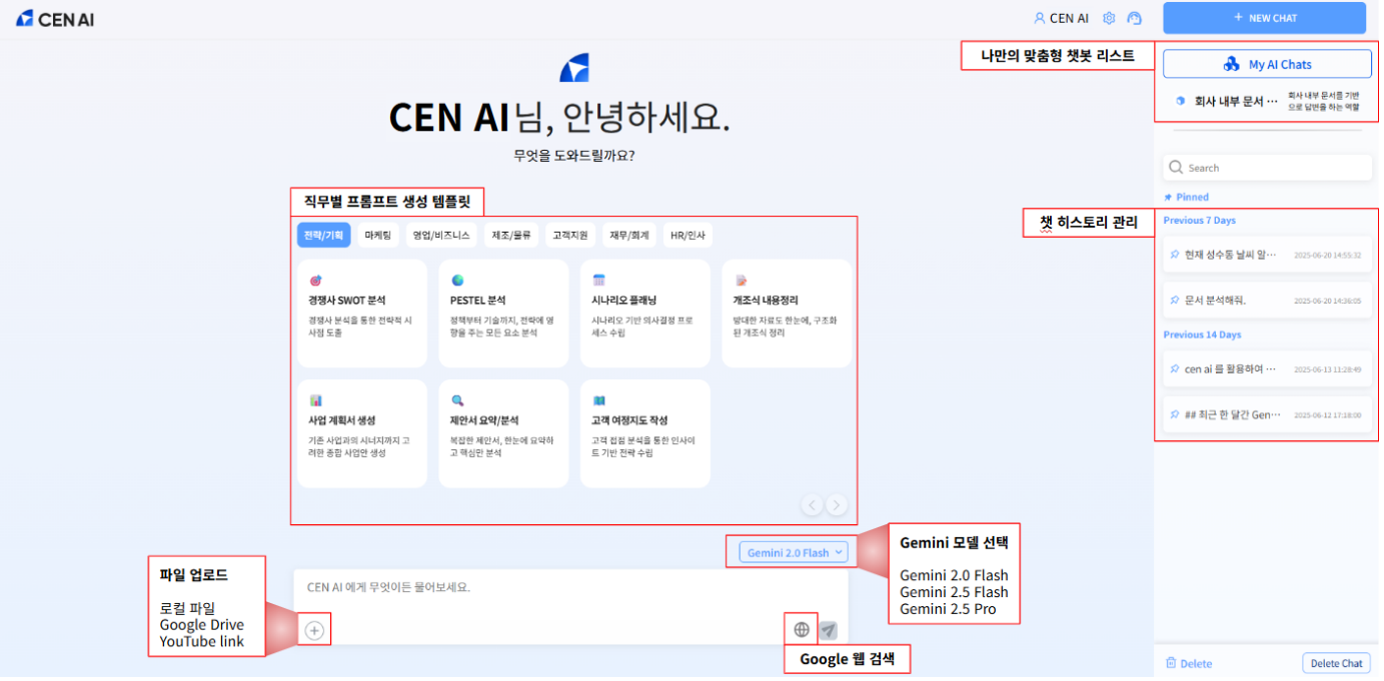Click the 경쟁사 SWOT 분석 card icon

tap(315, 280)
